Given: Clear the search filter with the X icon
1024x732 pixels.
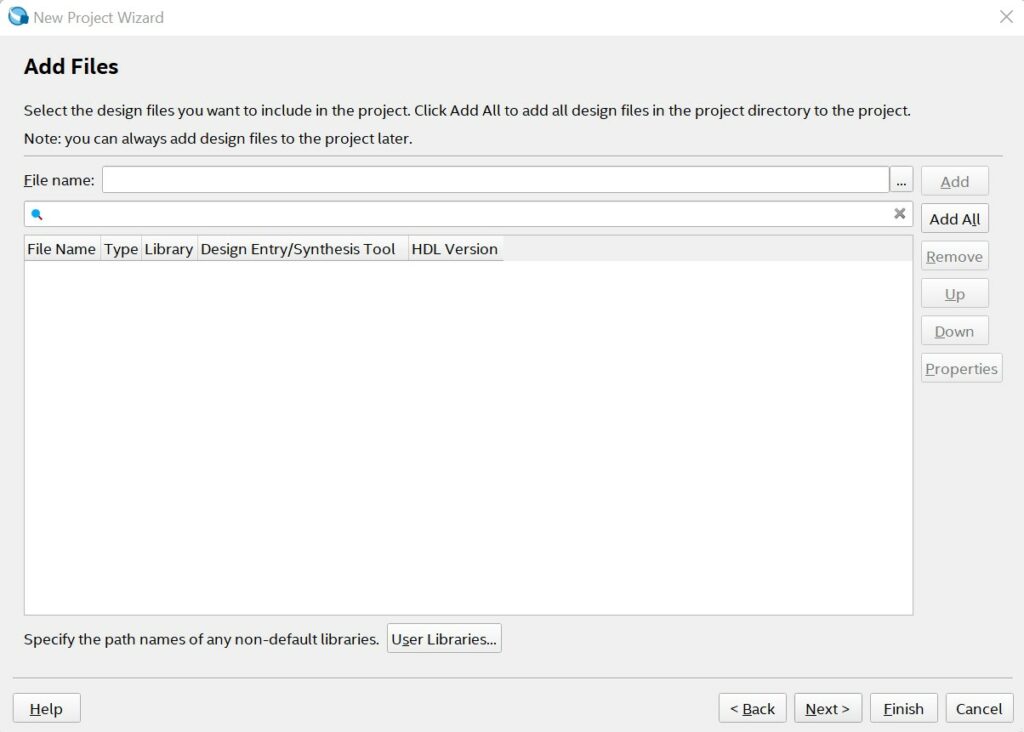Looking at the screenshot, I should point(899,214).
